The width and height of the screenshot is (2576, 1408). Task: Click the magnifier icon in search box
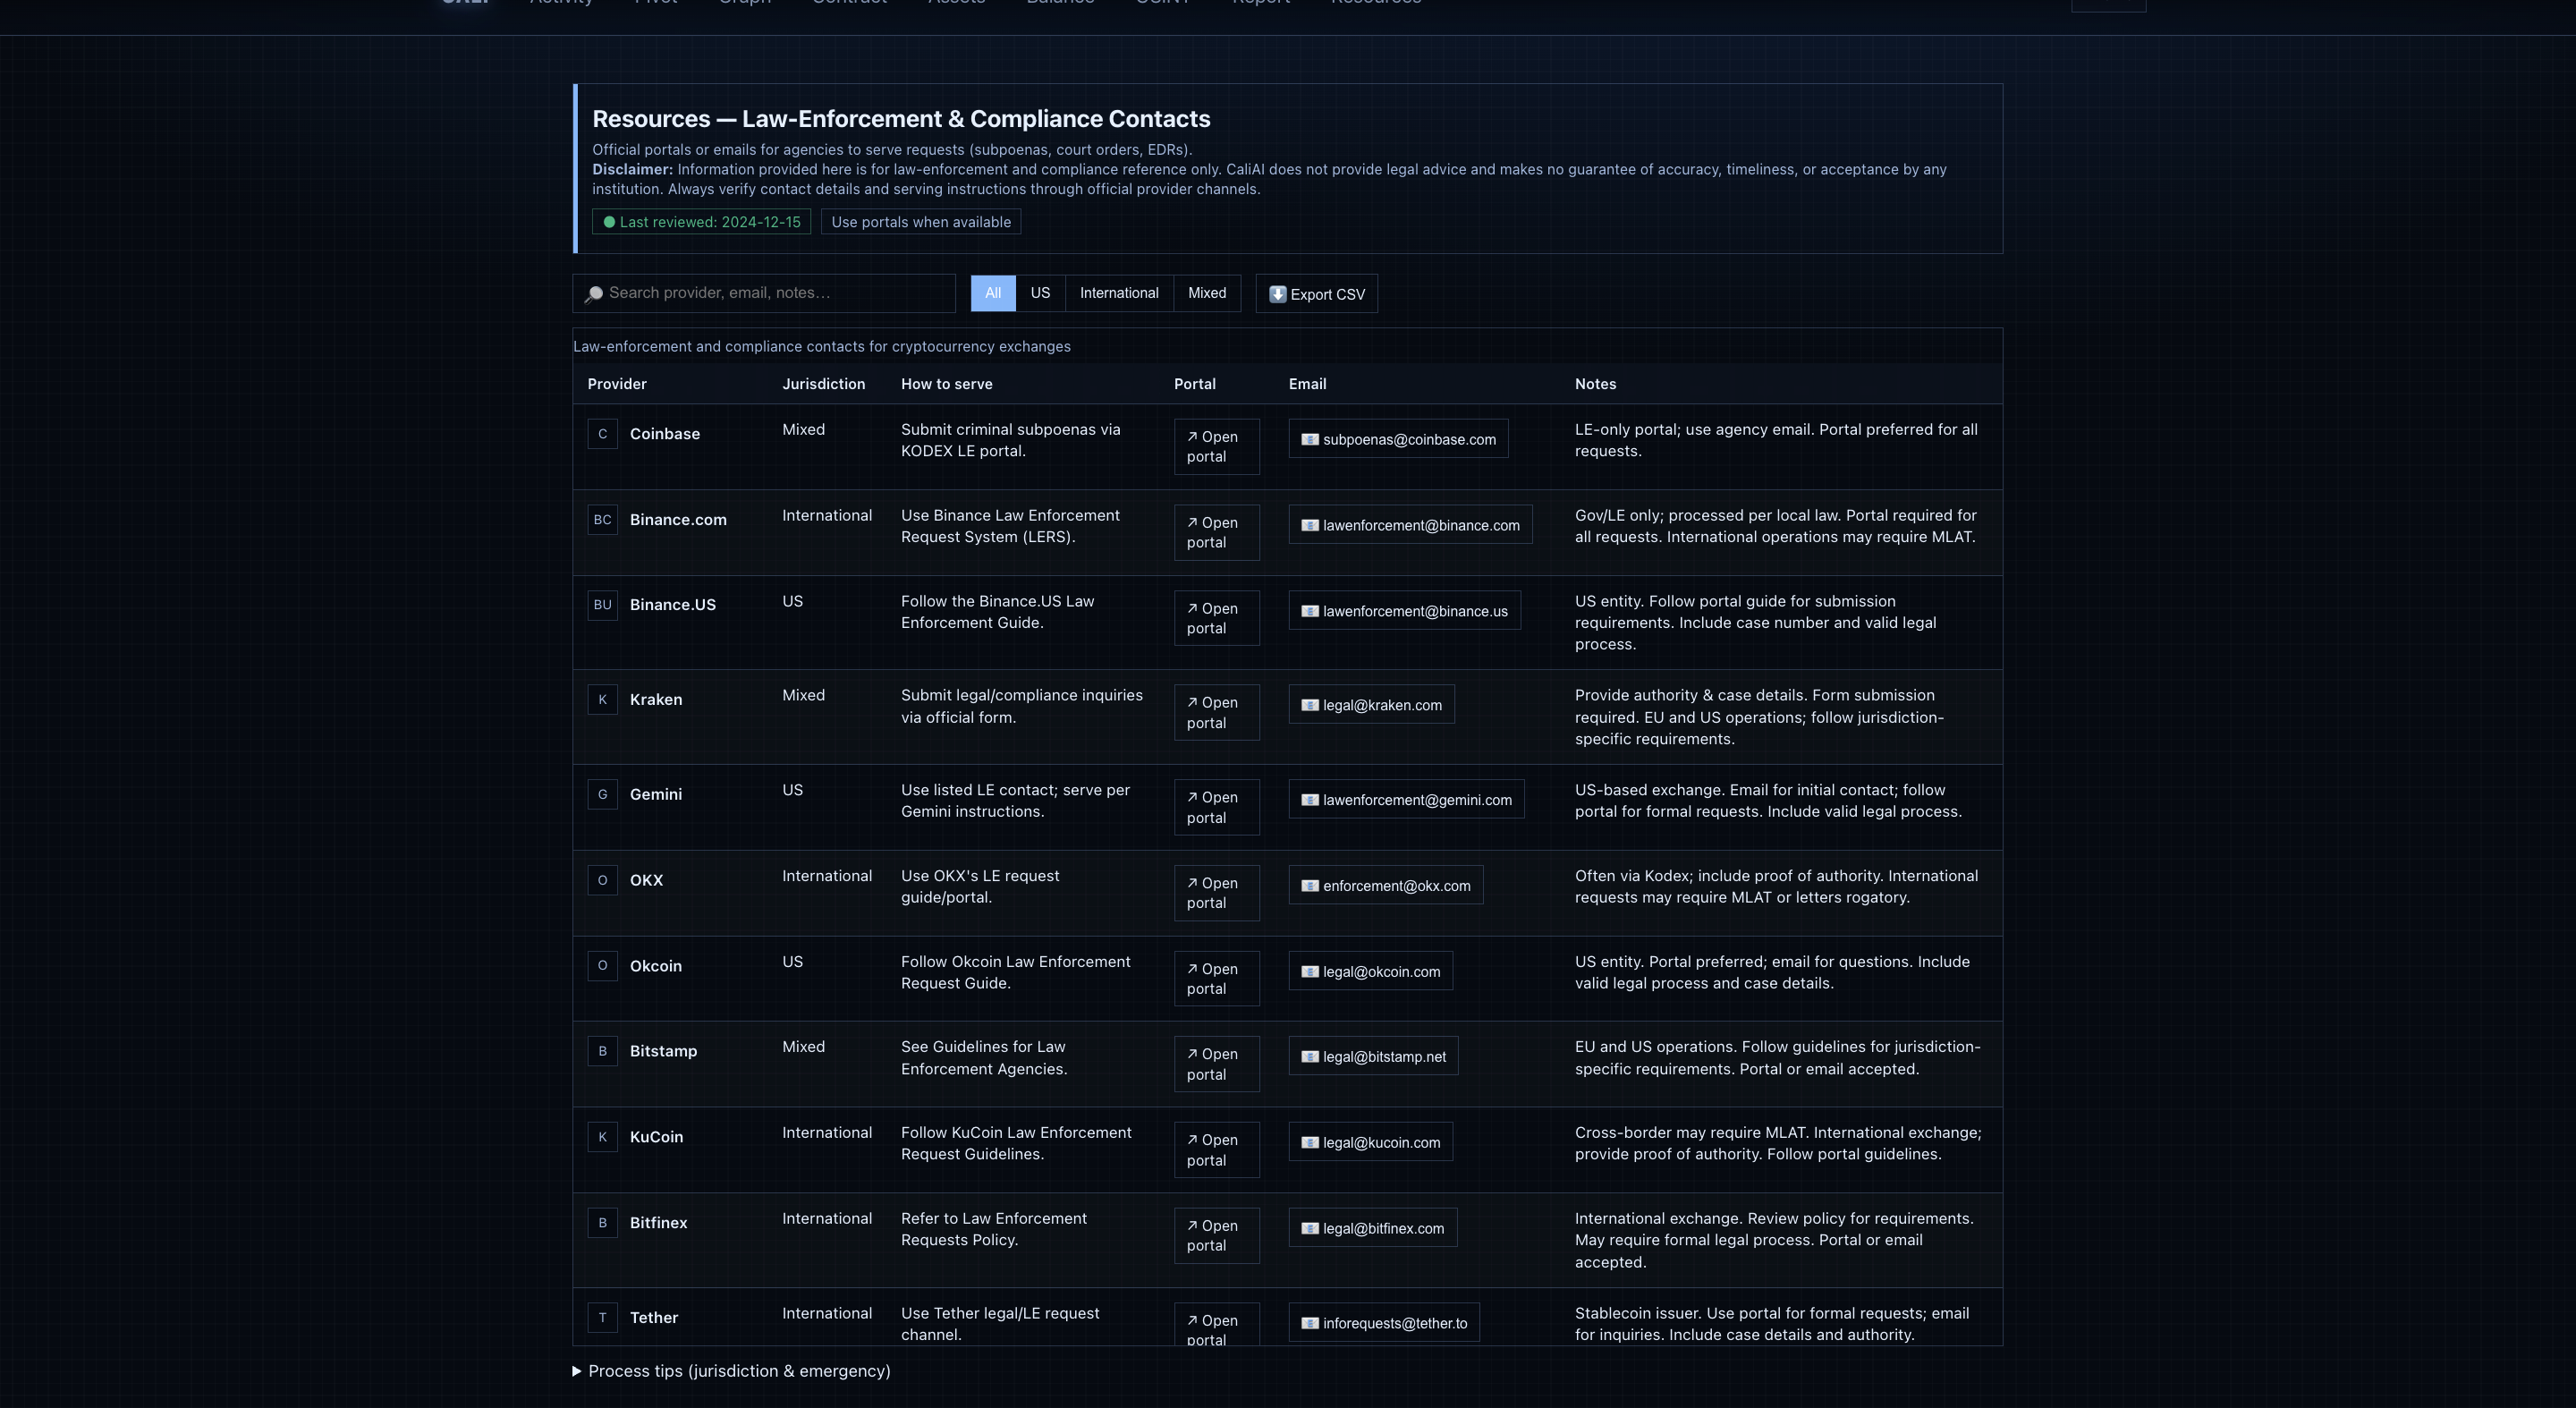(594, 294)
